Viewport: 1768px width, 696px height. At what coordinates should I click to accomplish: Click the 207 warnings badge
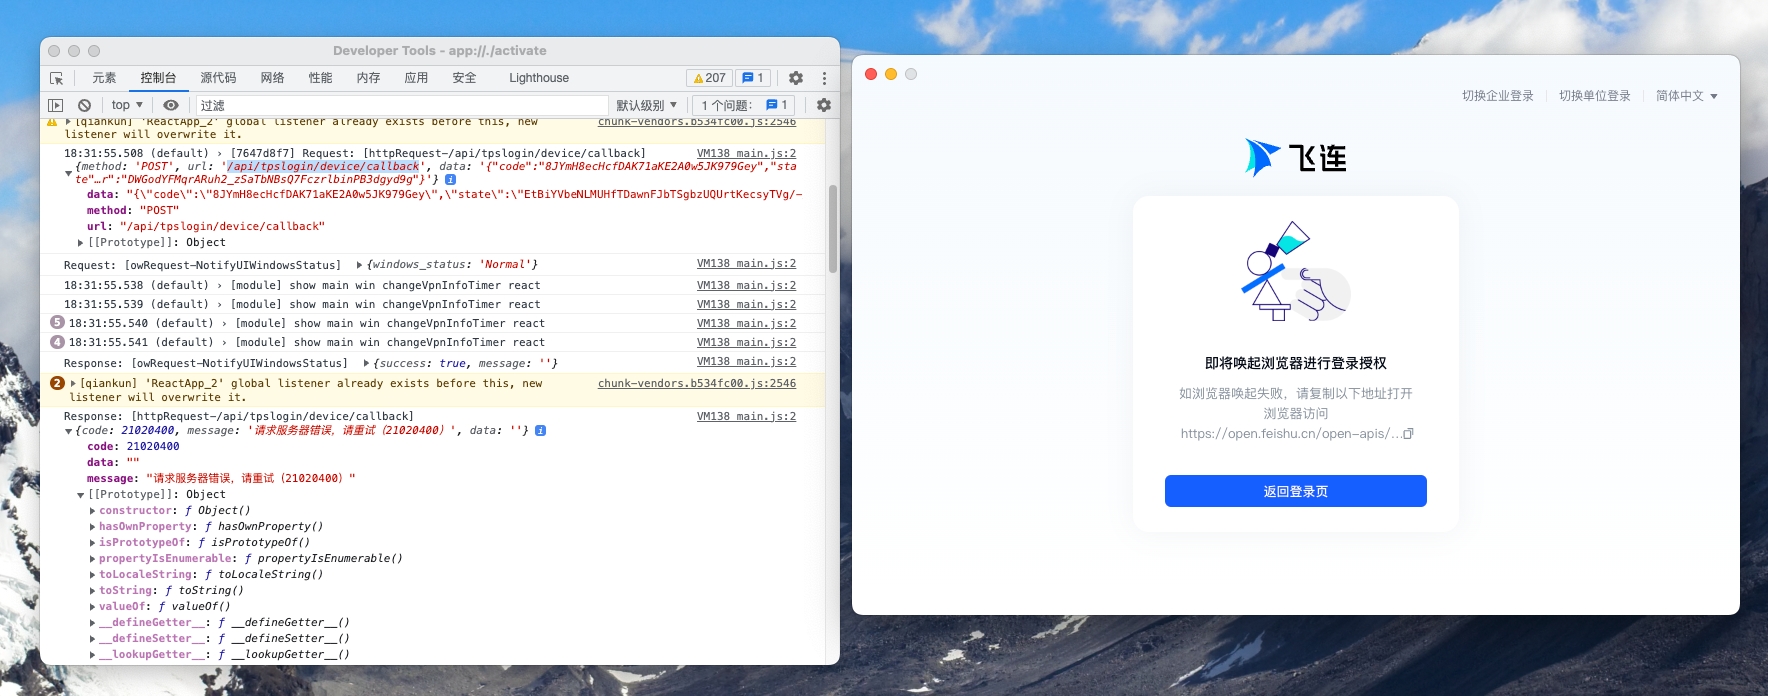tap(710, 78)
